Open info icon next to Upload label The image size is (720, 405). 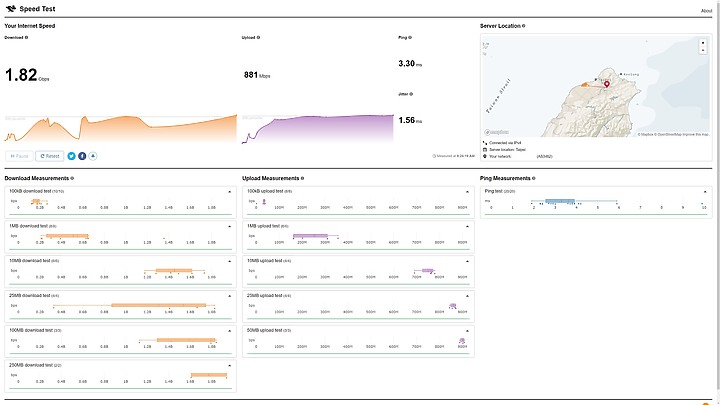pos(259,38)
